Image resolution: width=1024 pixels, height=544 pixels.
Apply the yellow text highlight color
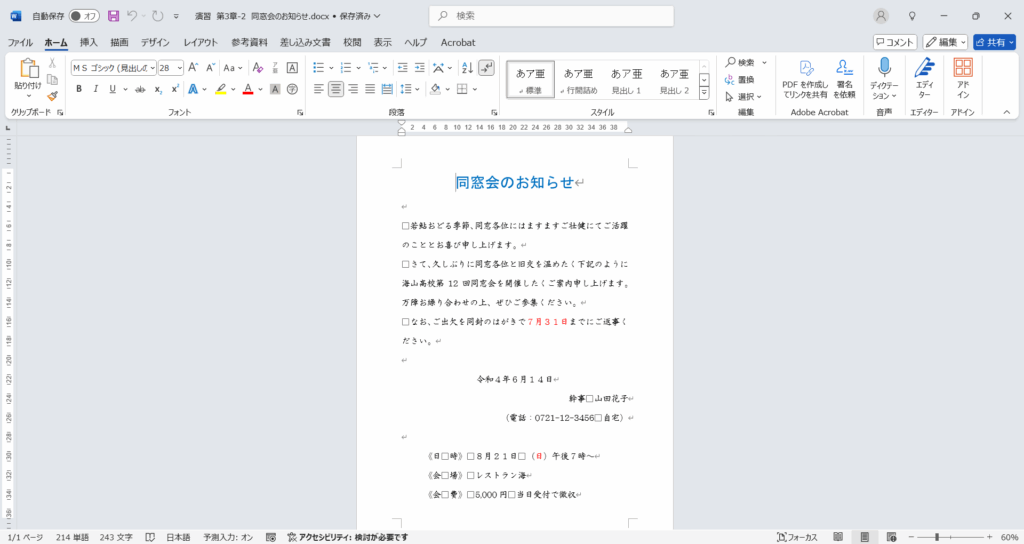[x=221, y=89]
